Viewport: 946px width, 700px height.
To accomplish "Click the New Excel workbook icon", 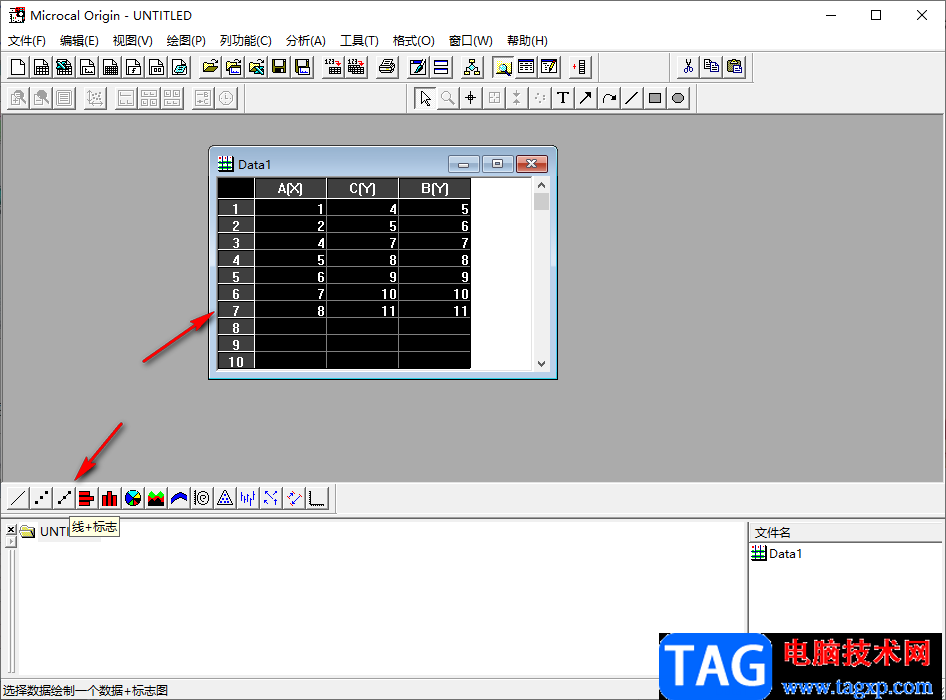I will coord(64,67).
